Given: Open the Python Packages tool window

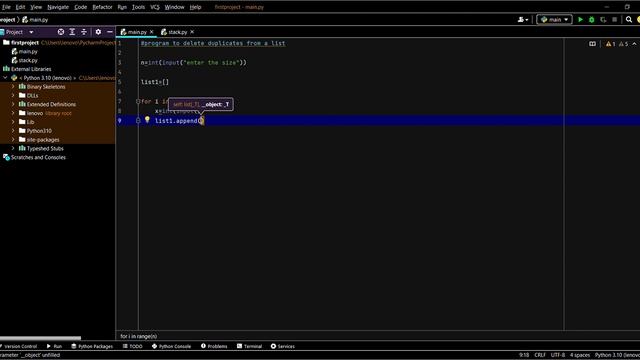Looking at the screenshot, I should tap(92, 346).
